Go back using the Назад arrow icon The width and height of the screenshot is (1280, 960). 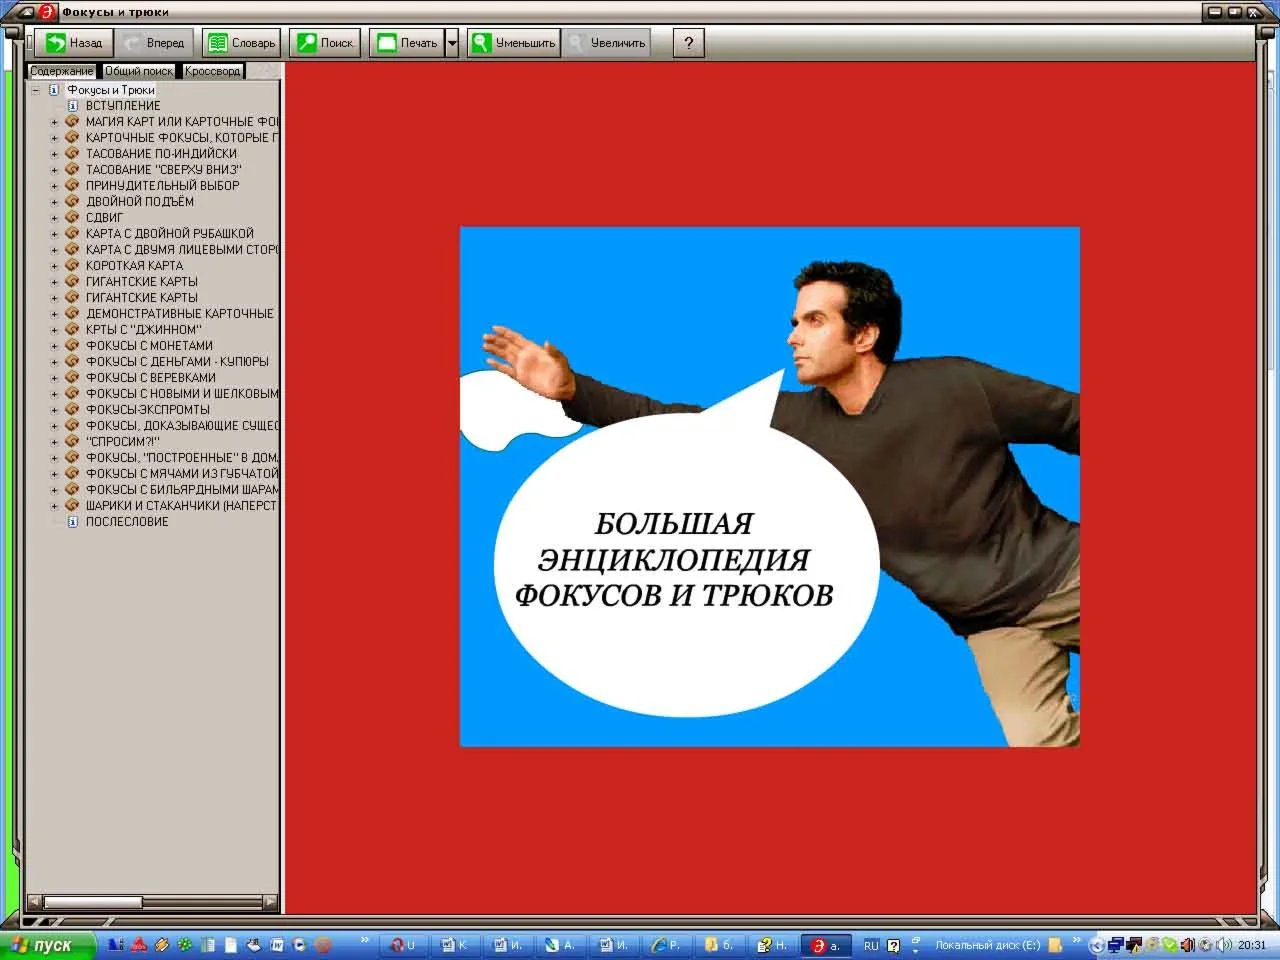click(57, 42)
